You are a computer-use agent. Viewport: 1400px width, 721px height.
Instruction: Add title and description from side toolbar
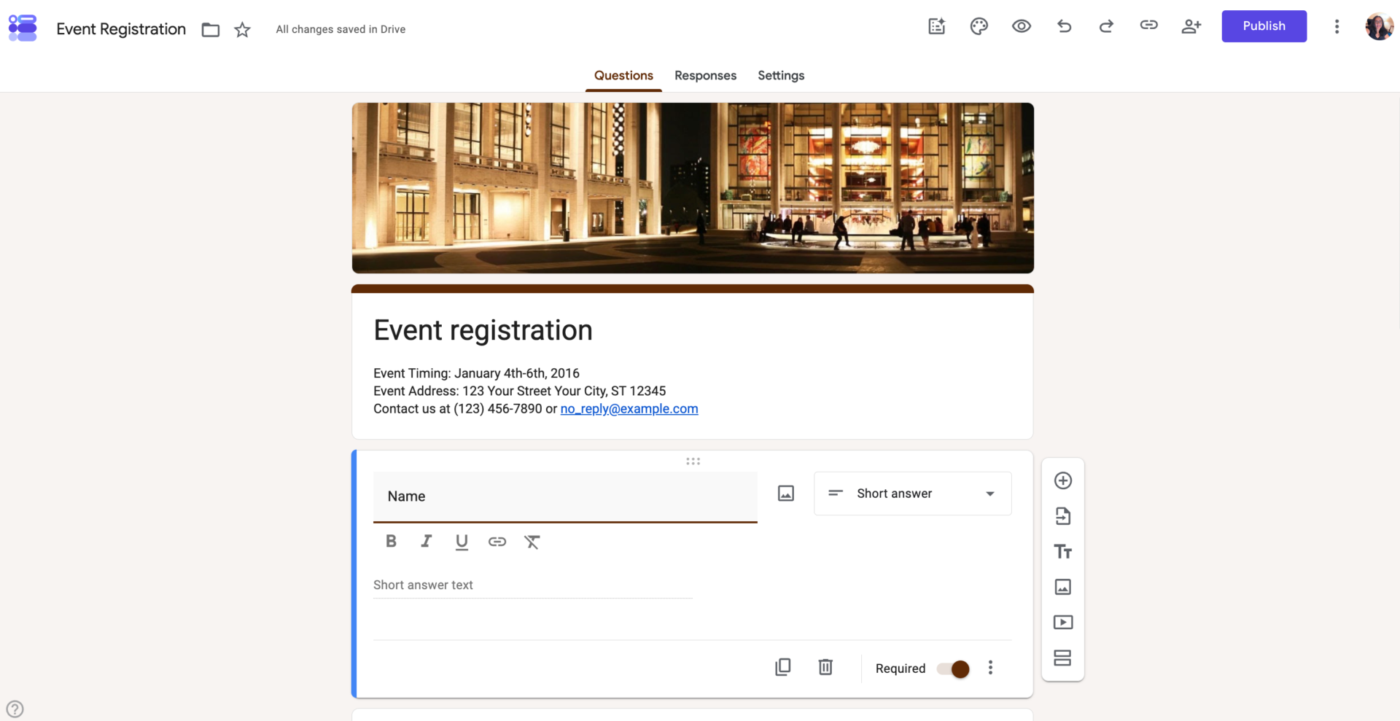pos(1063,552)
